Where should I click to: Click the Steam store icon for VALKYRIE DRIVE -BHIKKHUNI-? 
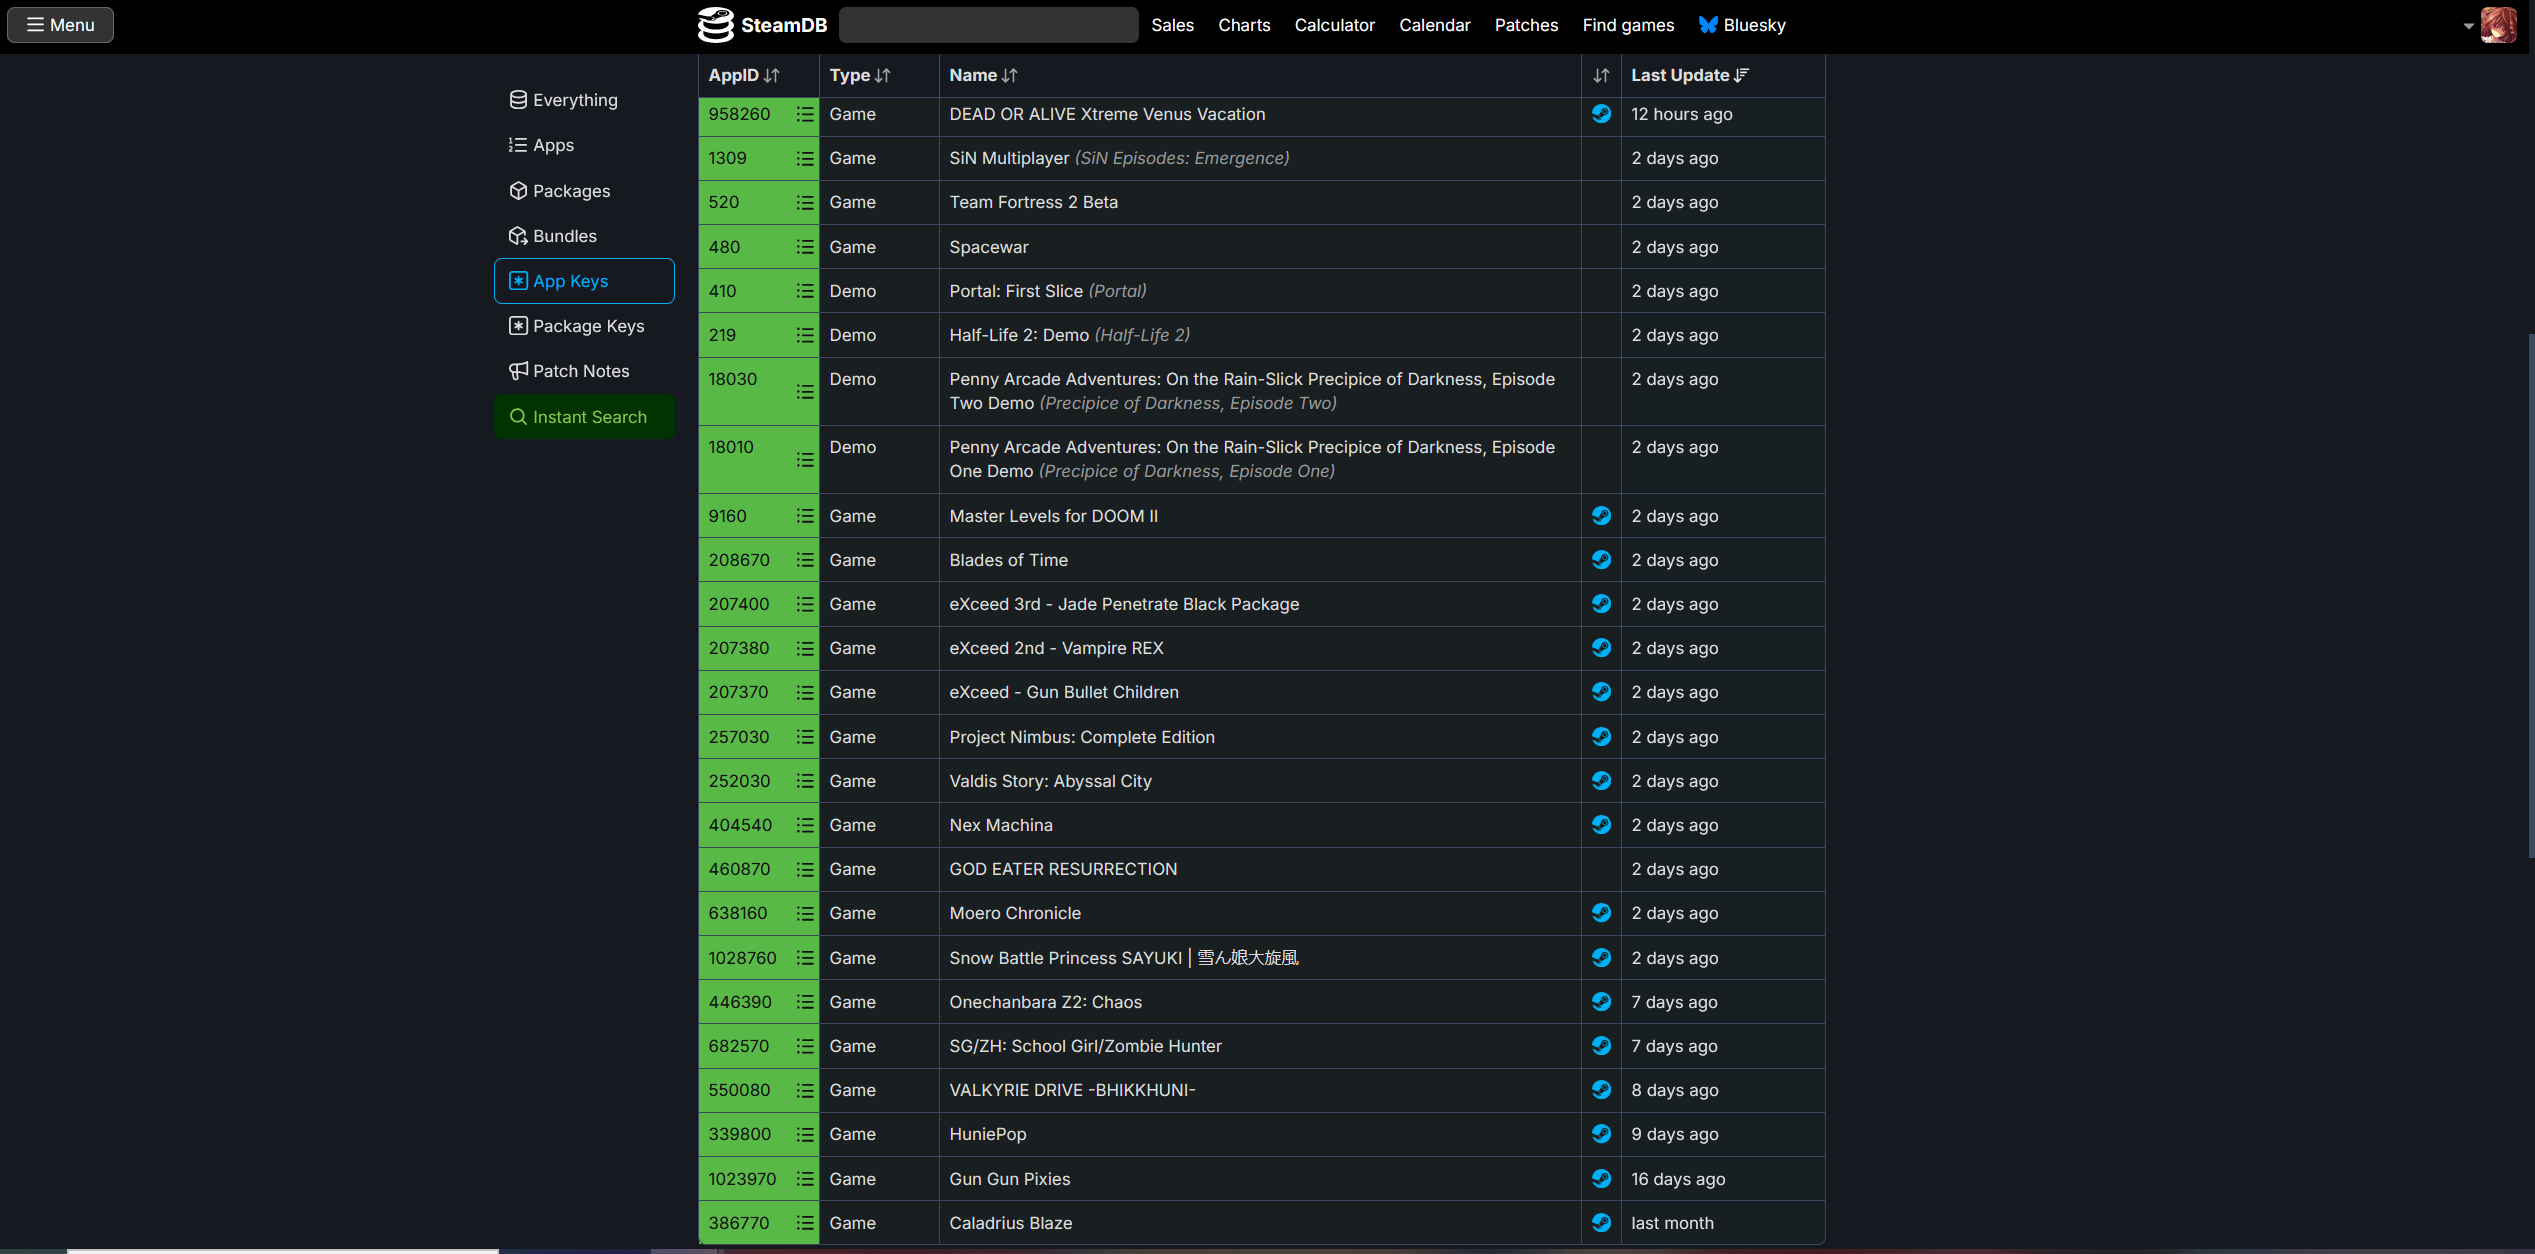(x=1601, y=1090)
